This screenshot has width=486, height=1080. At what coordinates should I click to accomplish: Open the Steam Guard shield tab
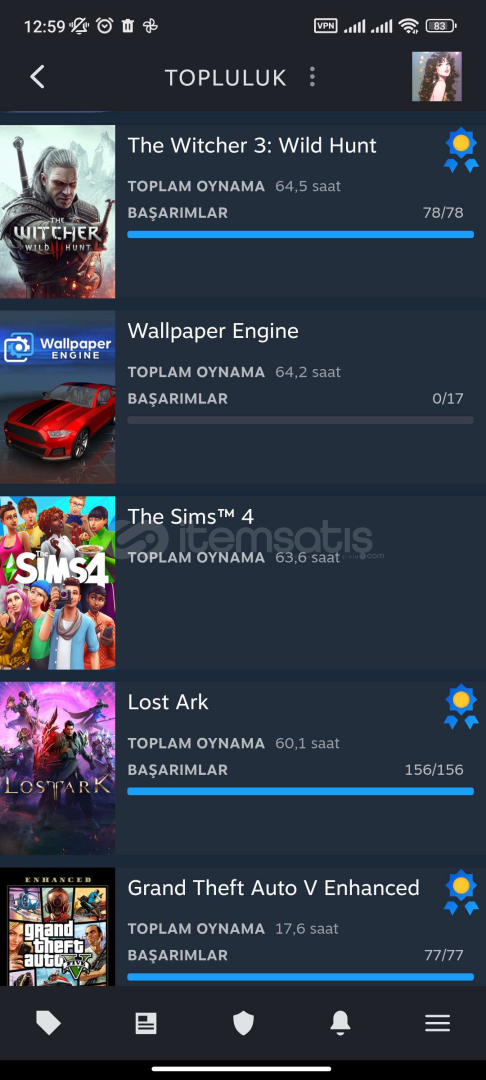[x=243, y=1024]
